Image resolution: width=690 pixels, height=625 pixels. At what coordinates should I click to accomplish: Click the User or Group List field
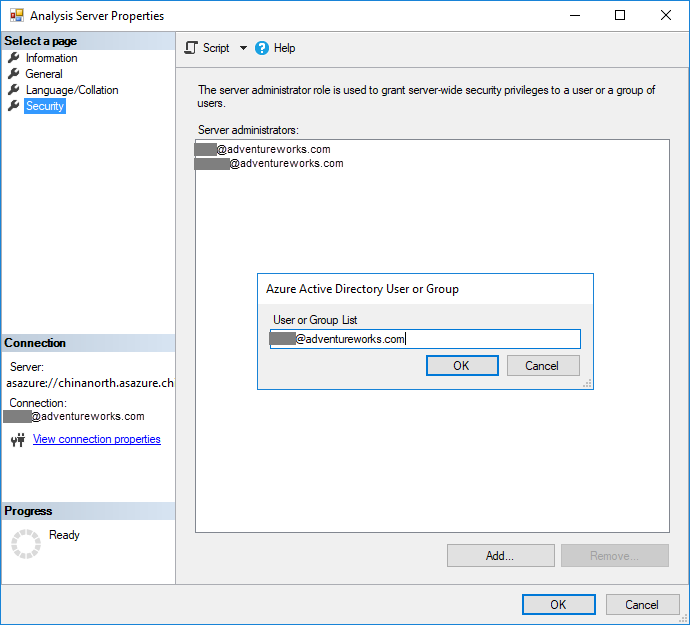tap(425, 339)
